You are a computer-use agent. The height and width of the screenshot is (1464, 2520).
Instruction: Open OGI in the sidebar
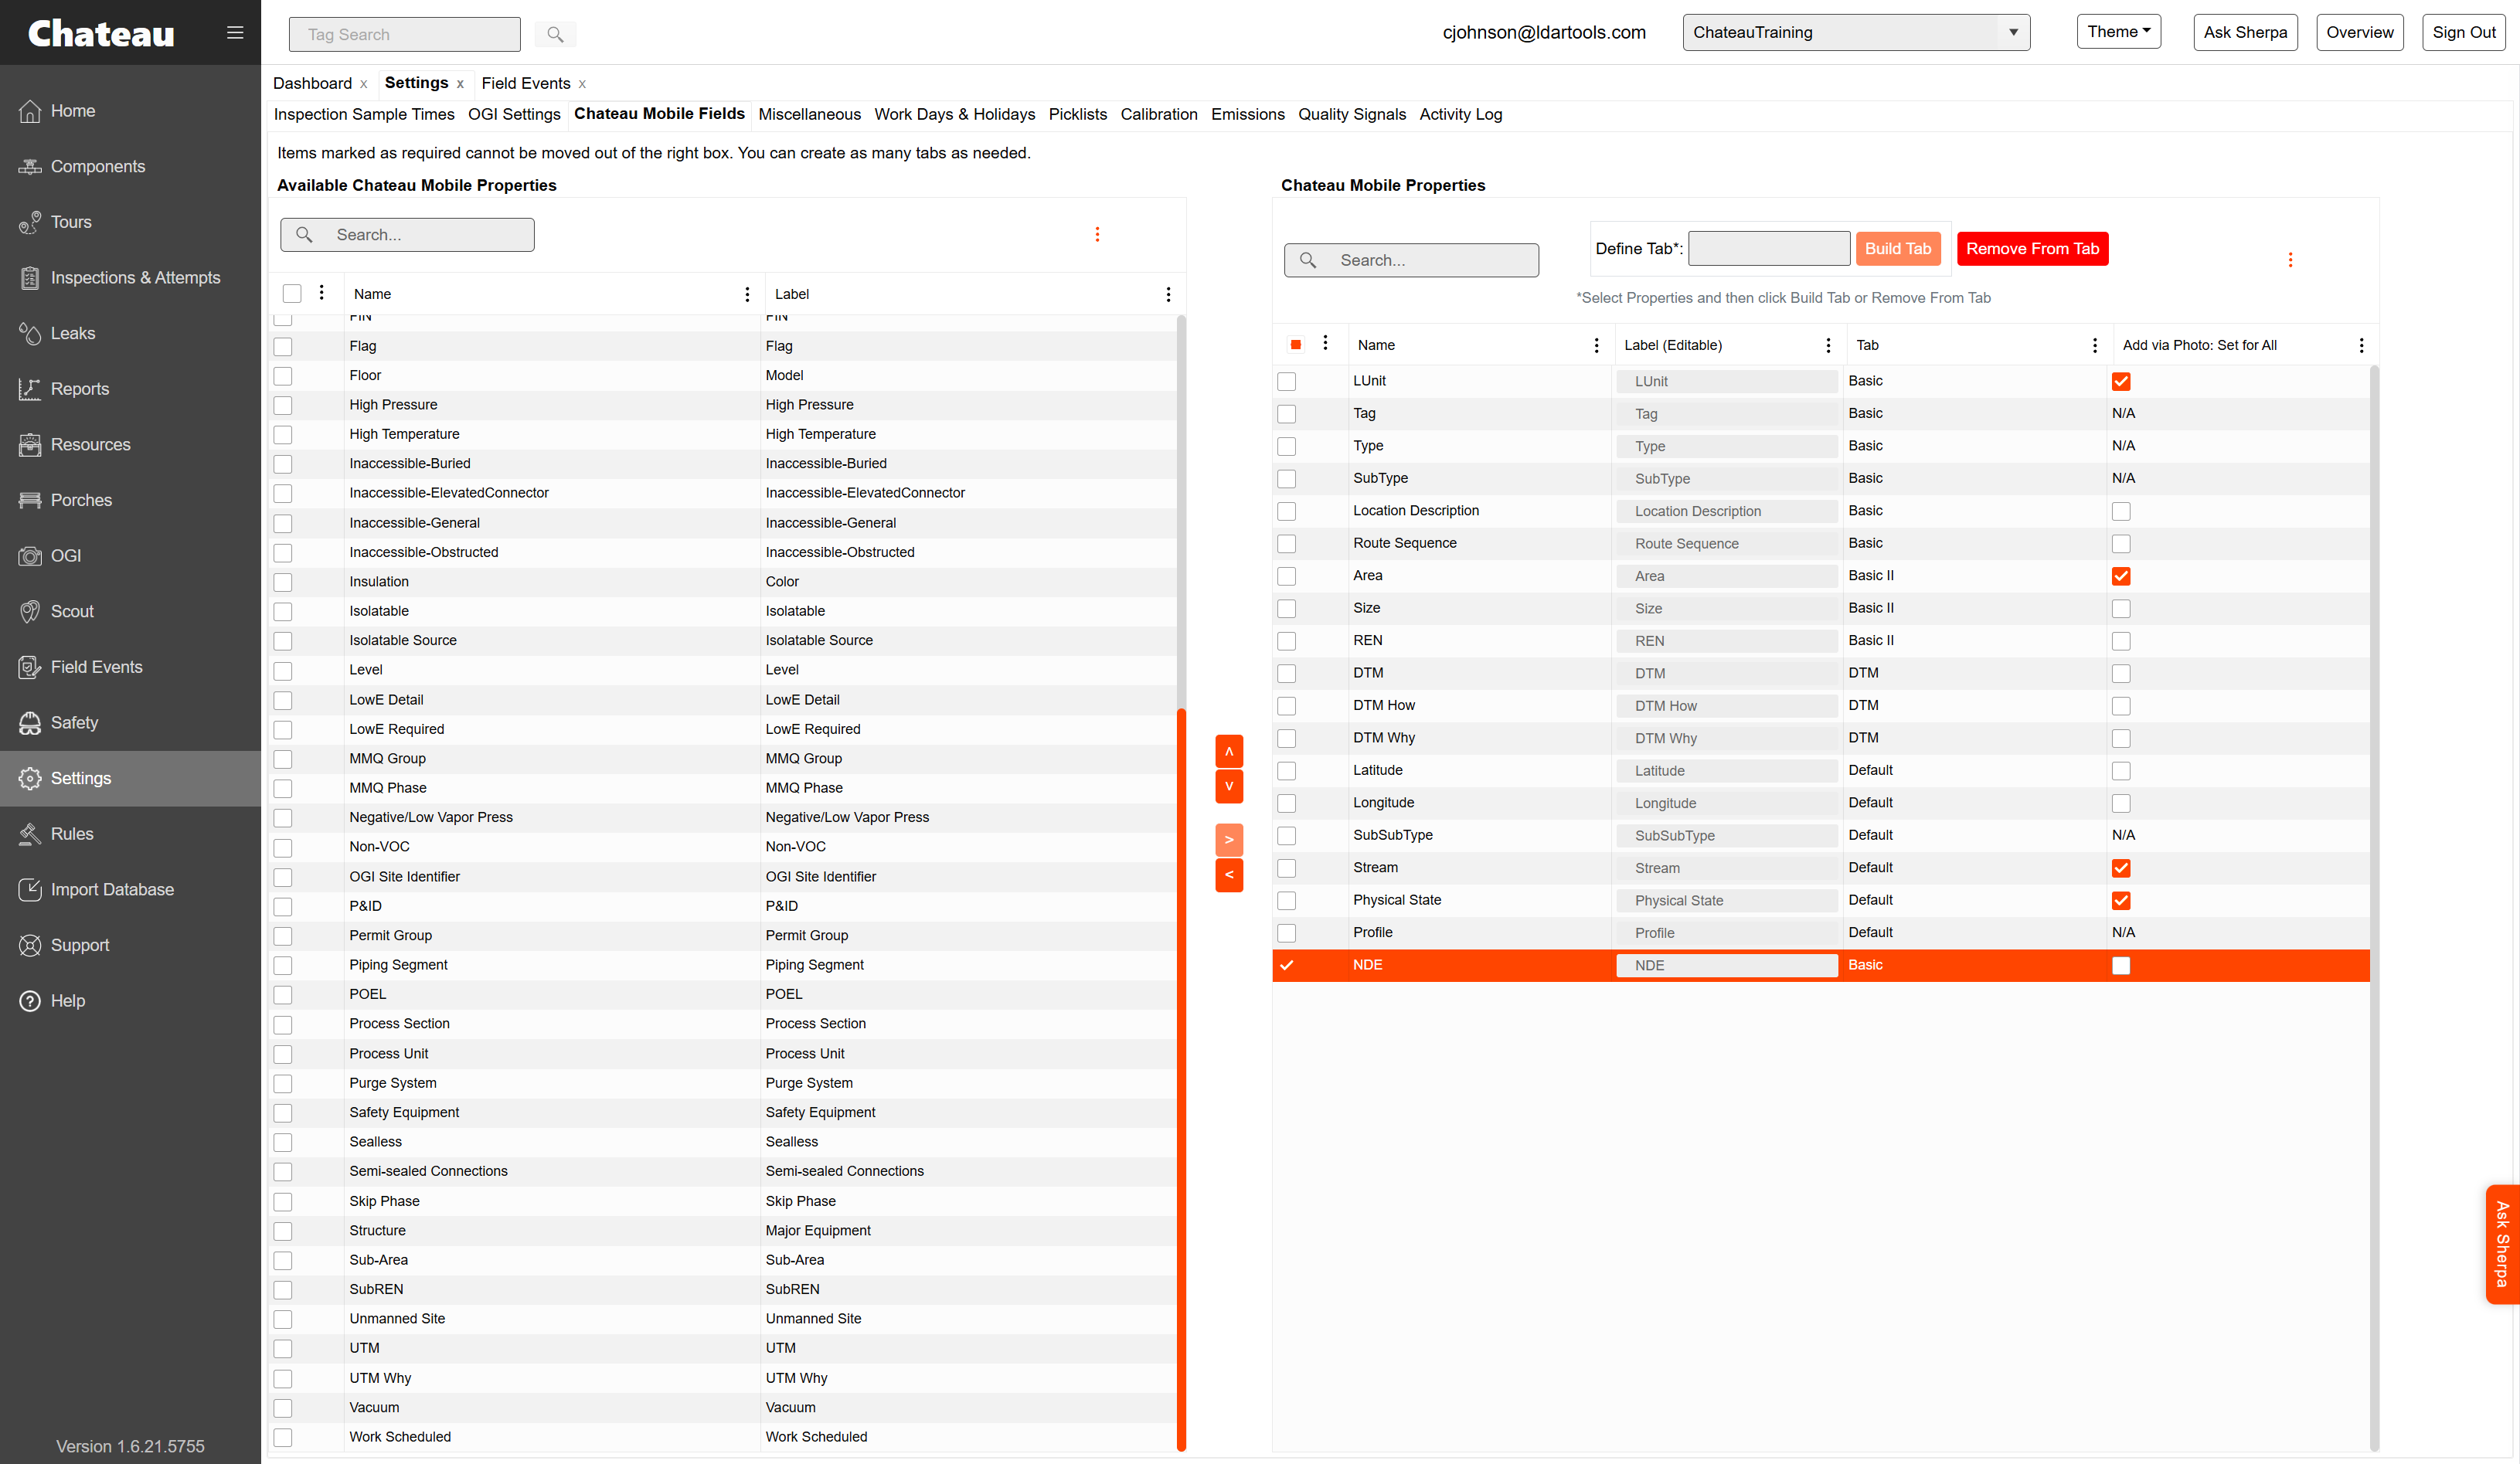point(130,556)
